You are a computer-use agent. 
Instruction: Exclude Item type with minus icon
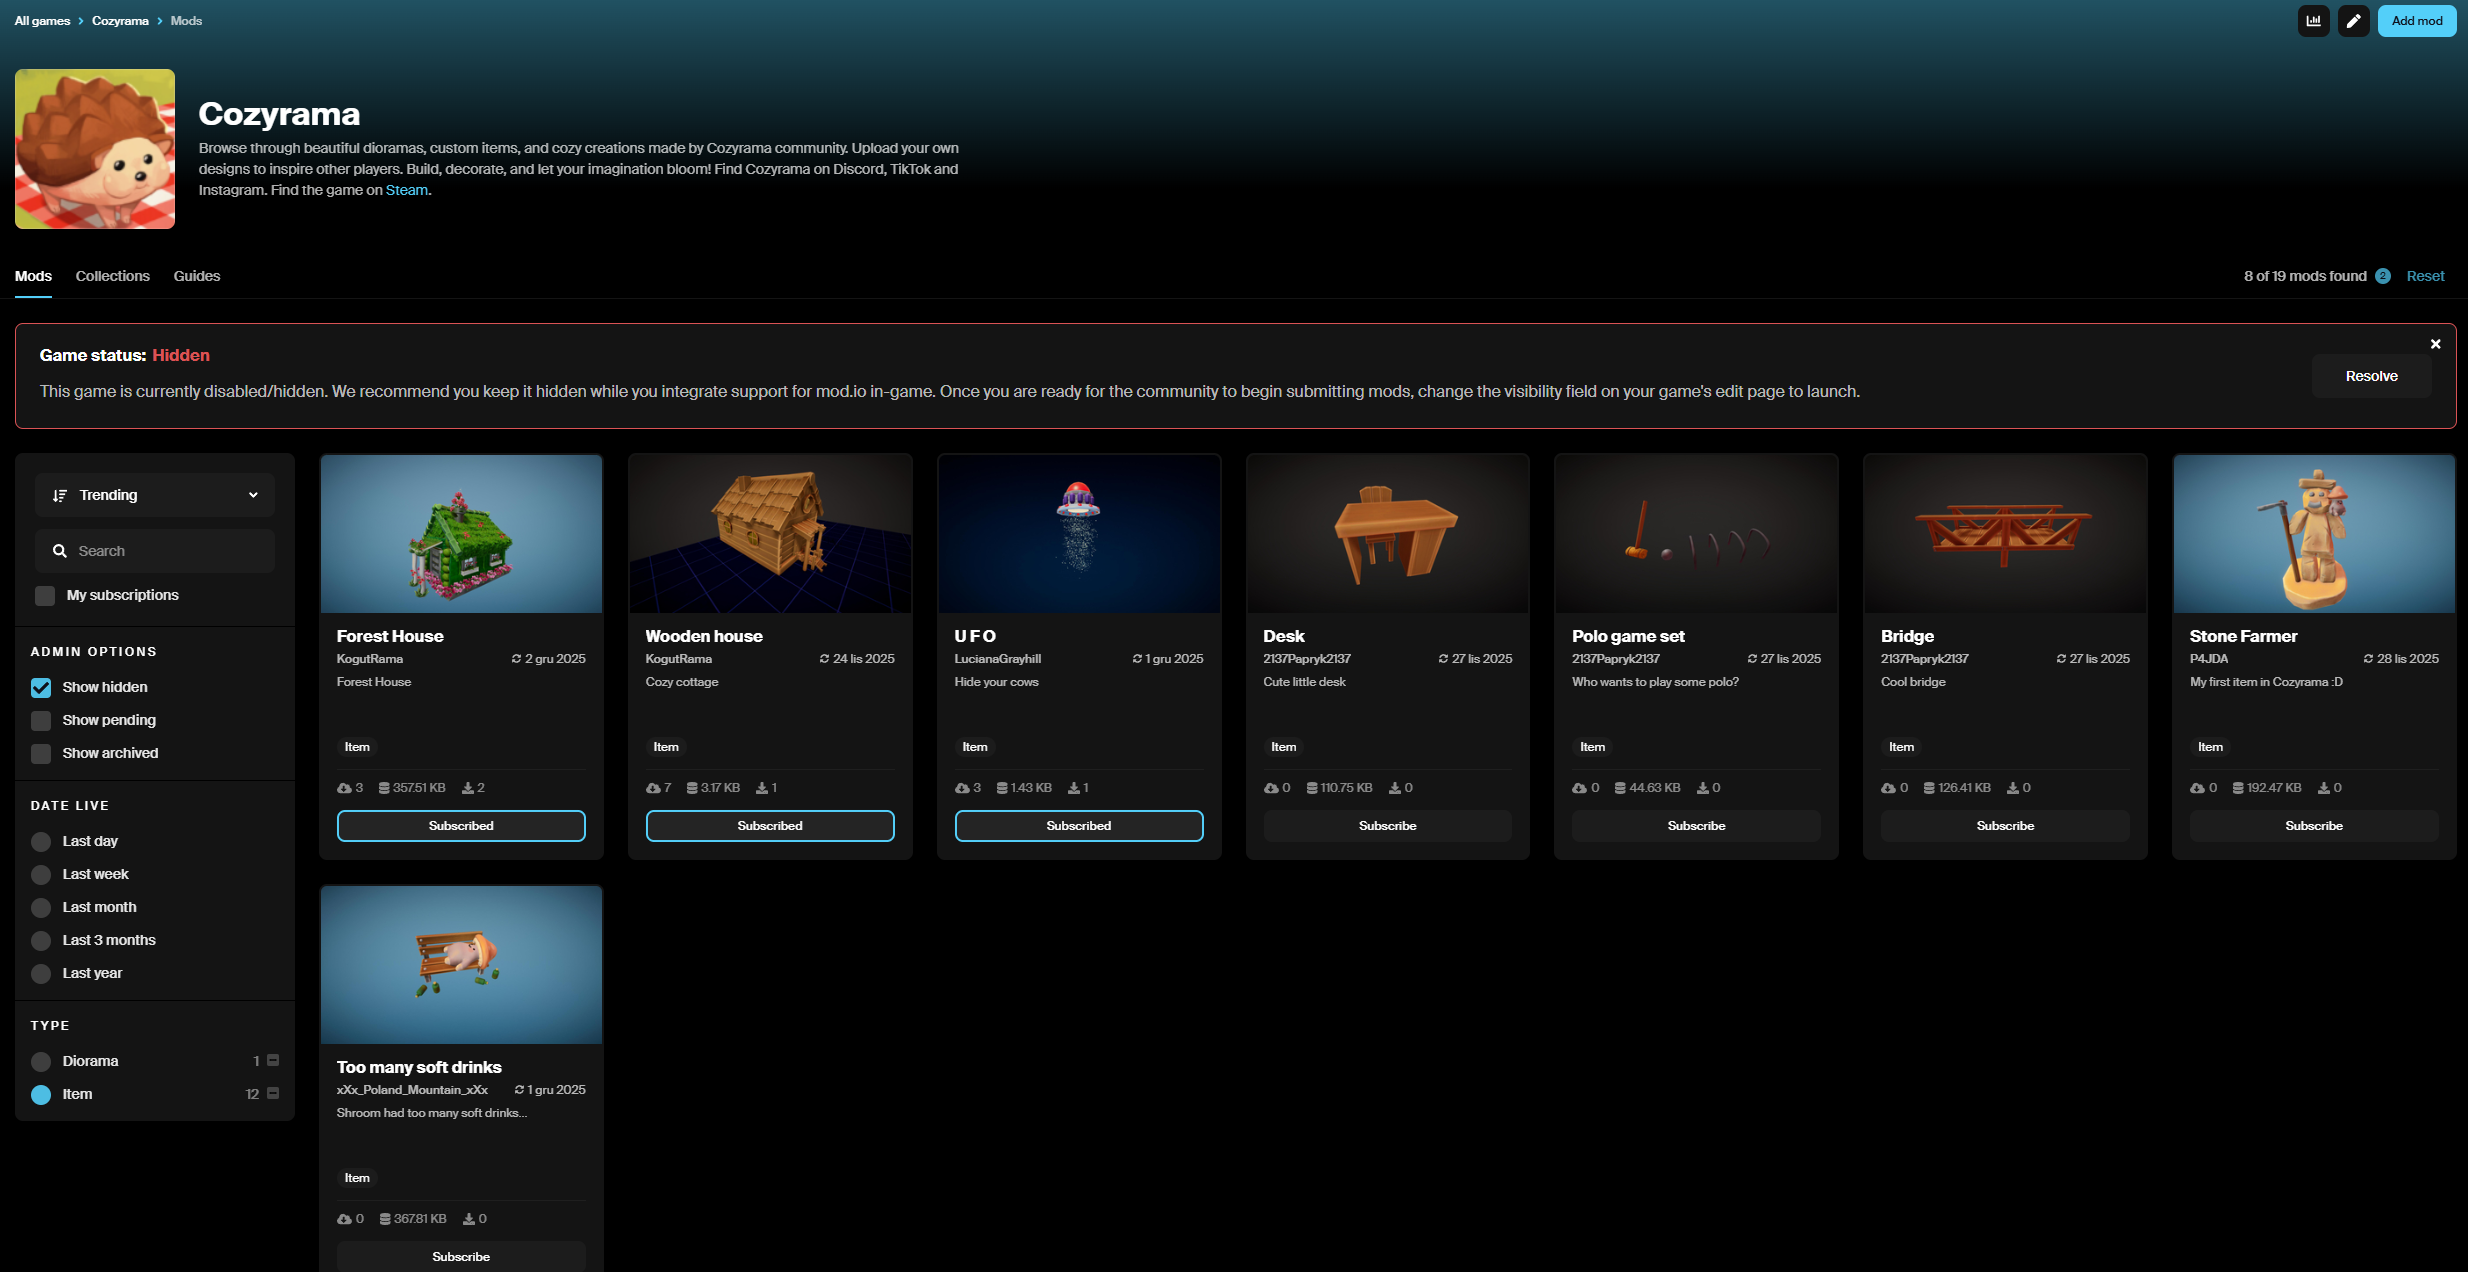click(273, 1093)
